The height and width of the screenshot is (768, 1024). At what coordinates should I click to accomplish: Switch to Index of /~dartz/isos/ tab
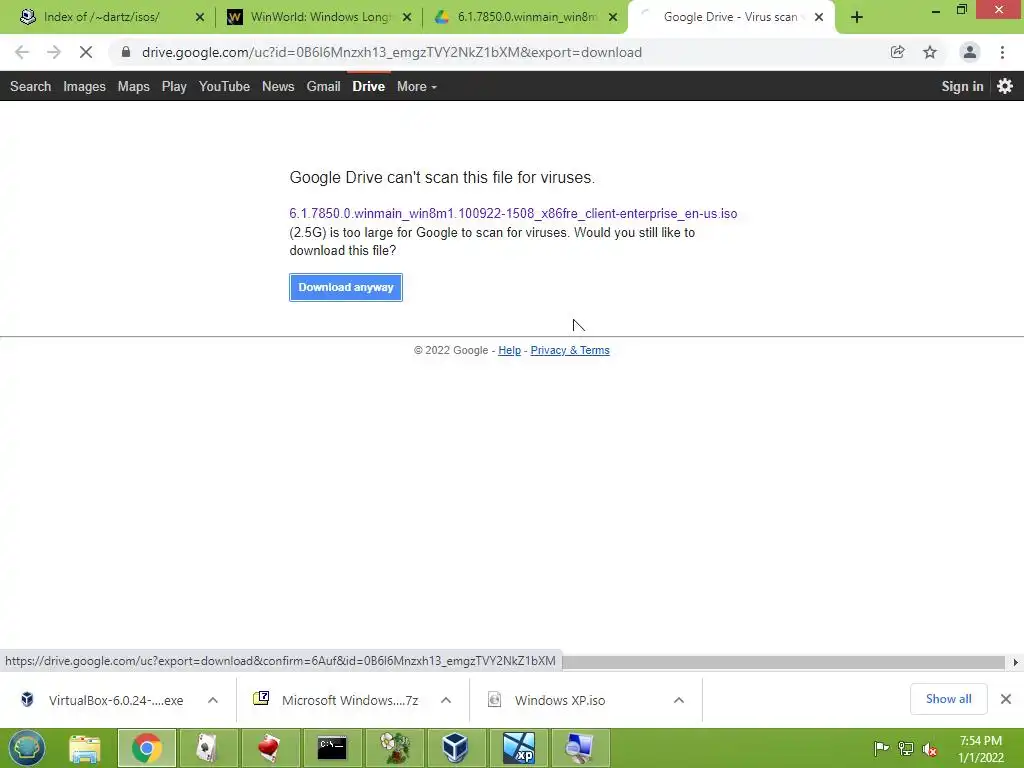(101, 17)
